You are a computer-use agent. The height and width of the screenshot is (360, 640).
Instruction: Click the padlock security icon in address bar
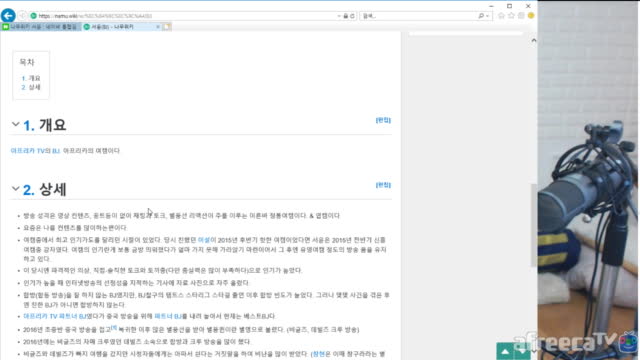pyautogui.click(x=346, y=16)
